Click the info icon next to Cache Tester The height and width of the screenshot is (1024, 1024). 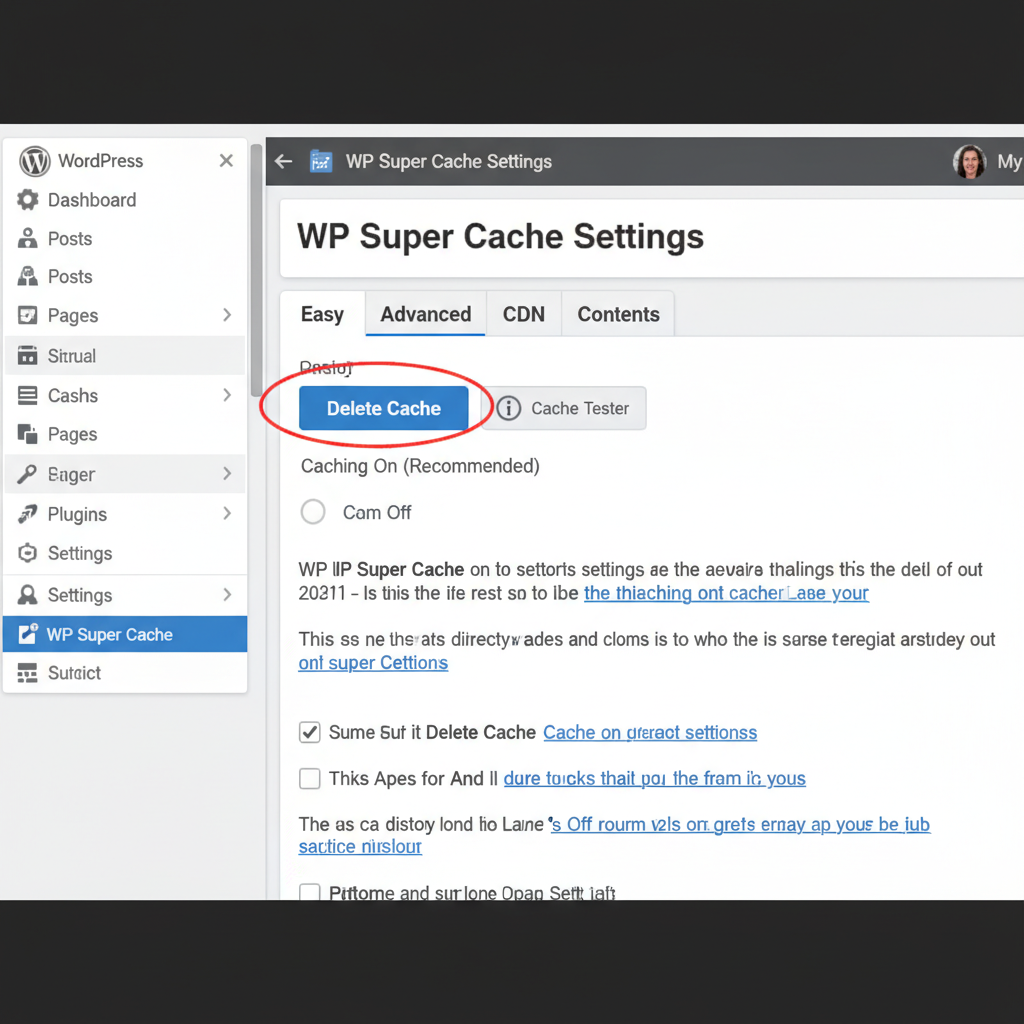click(x=509, y=408)
